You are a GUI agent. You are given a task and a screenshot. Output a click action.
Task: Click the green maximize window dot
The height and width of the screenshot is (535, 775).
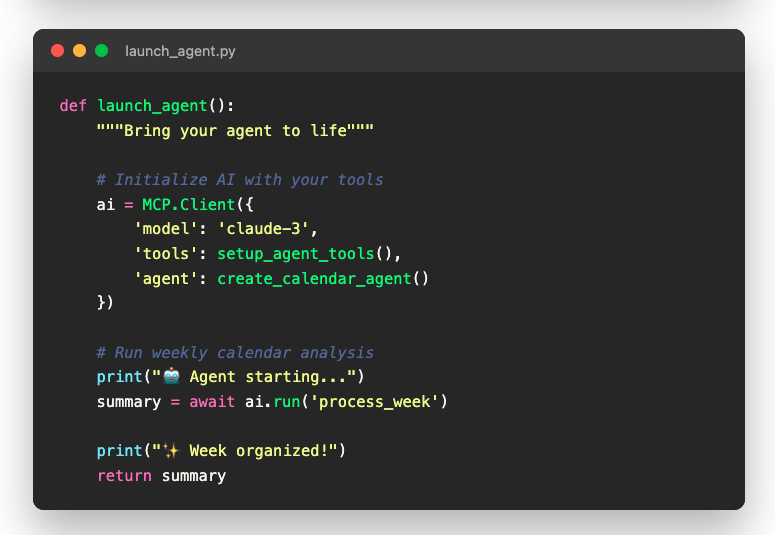102,51
